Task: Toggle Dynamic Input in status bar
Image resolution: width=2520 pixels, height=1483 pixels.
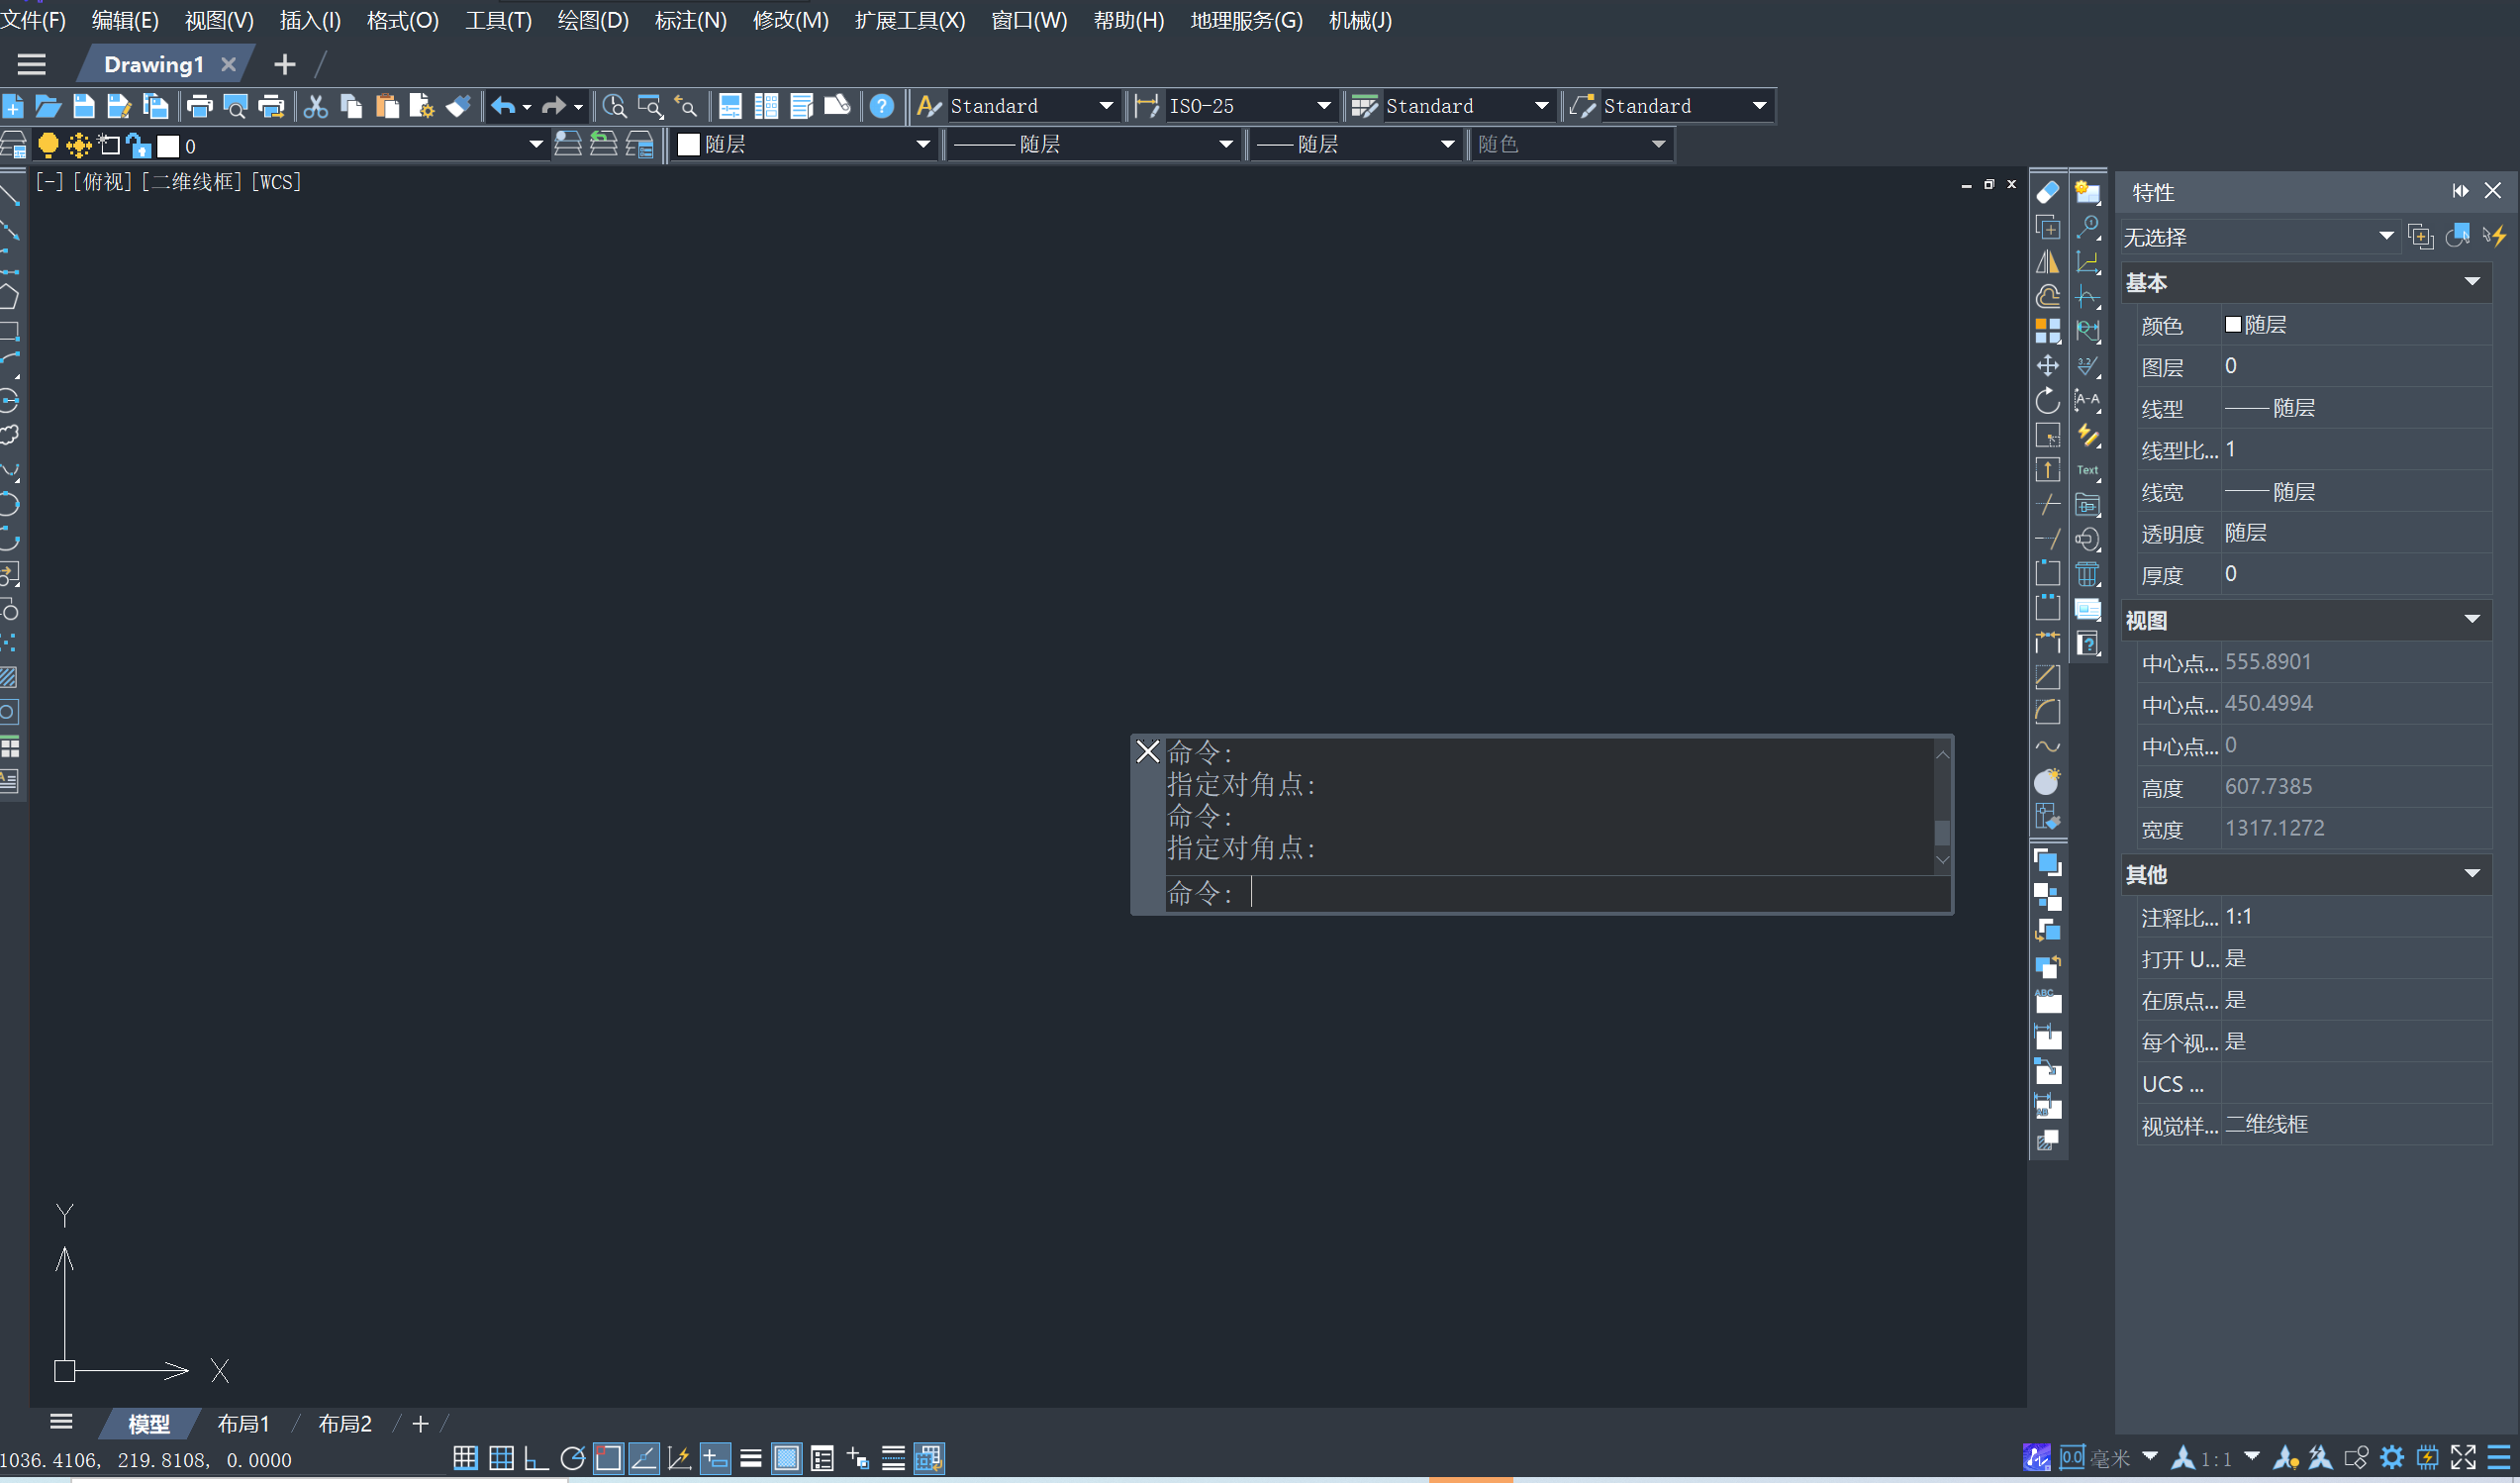Action: pos(715,1459)
